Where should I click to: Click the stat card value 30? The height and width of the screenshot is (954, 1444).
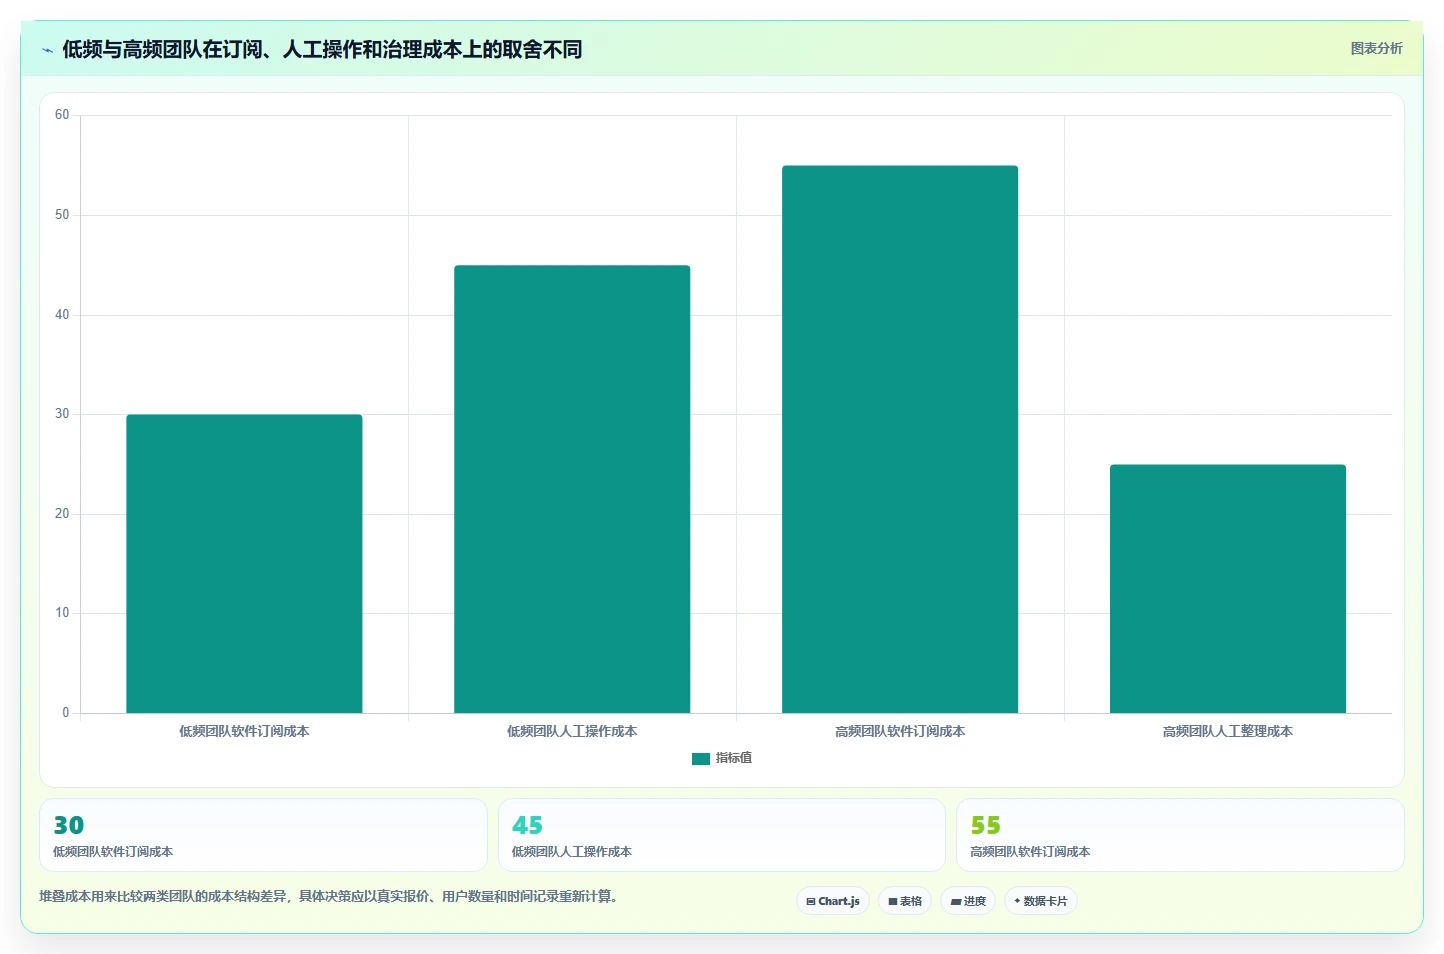[69, 825]
